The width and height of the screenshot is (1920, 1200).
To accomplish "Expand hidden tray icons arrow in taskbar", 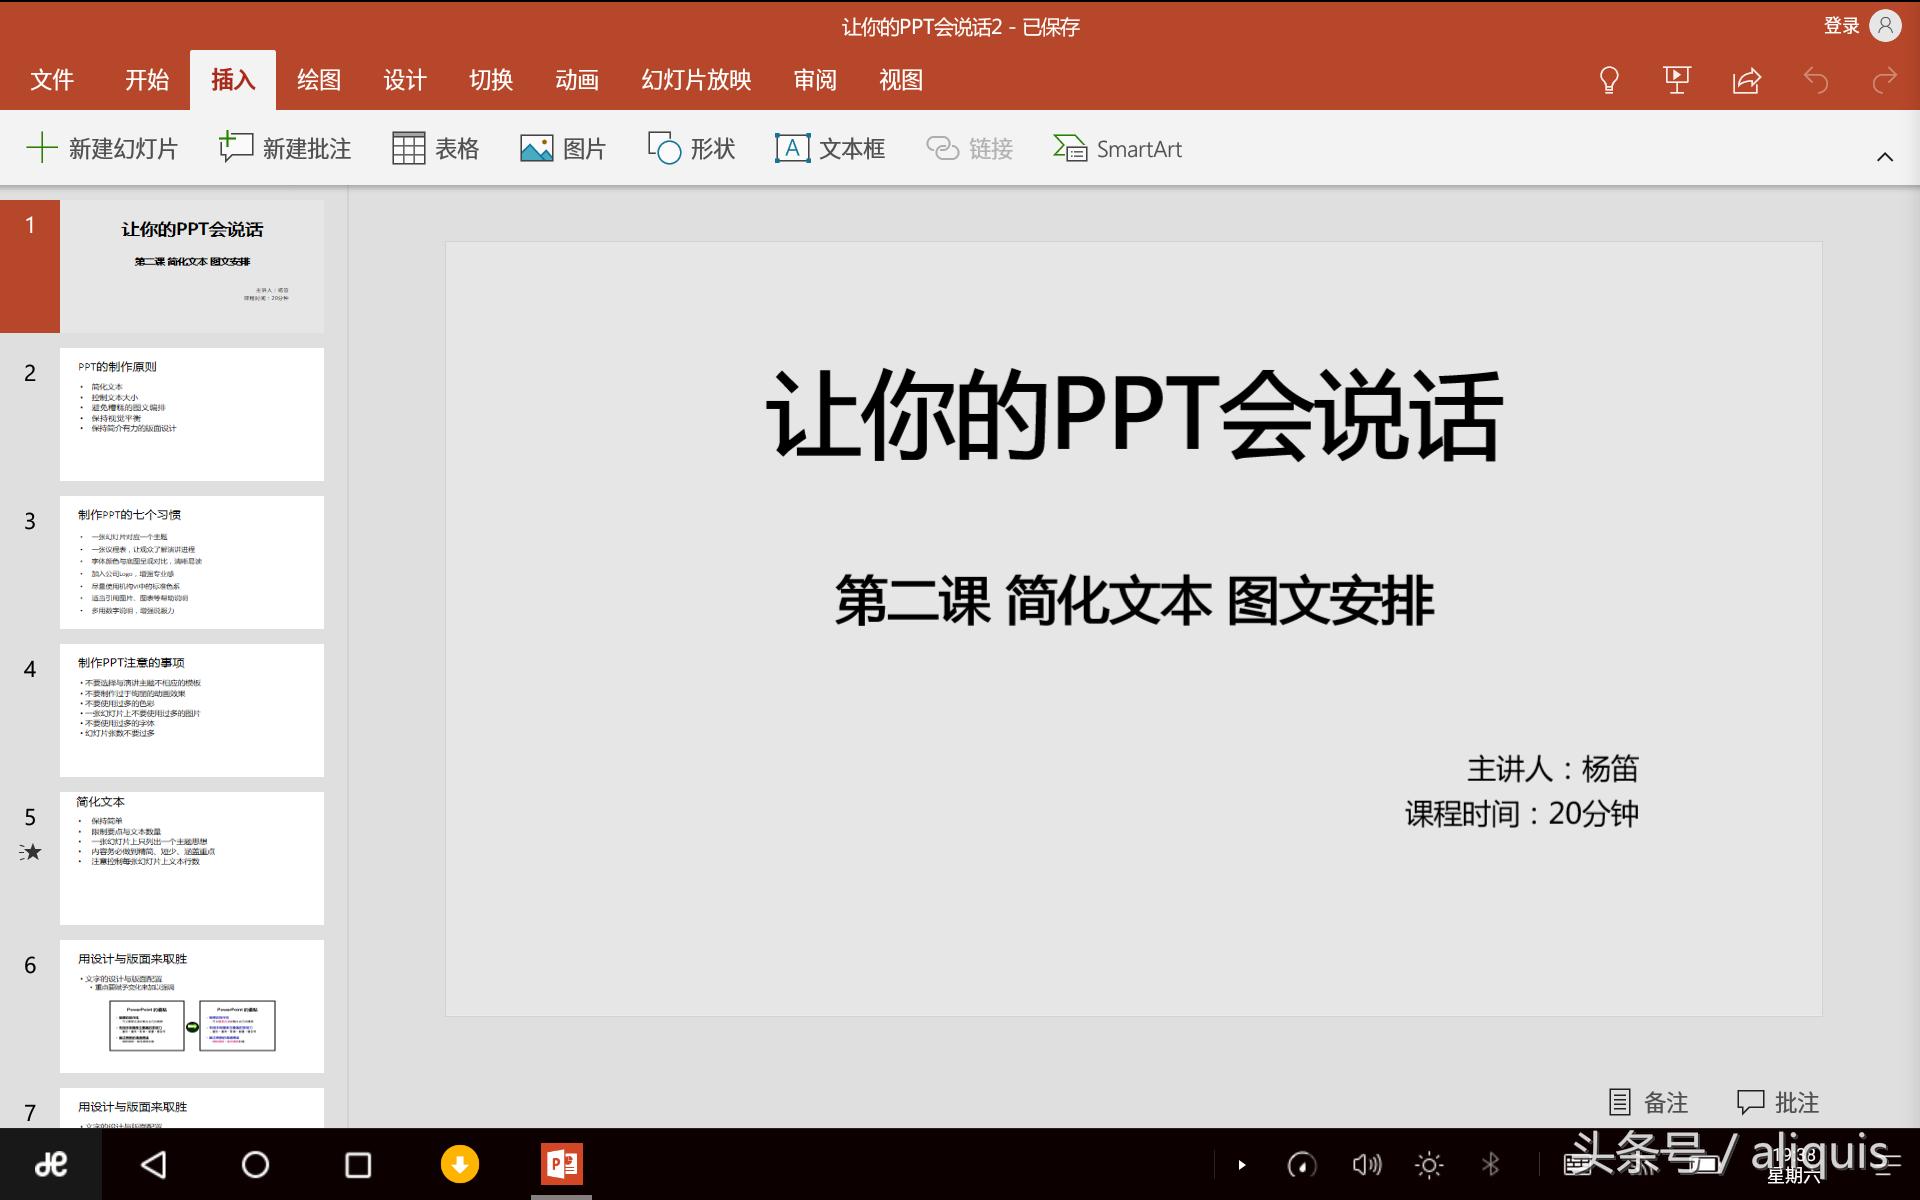I will (1242, 1164).
